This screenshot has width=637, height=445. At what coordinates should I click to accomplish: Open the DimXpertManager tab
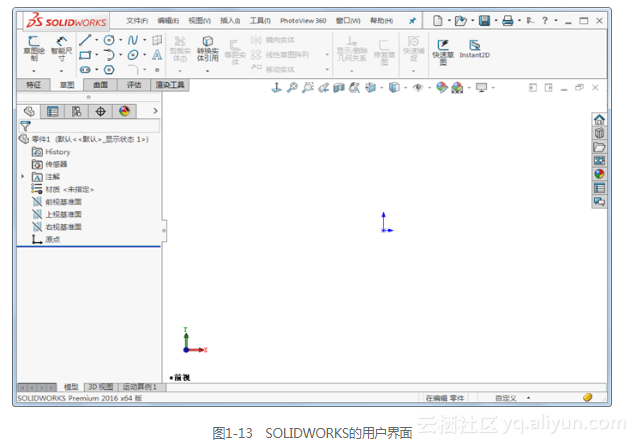pos(100,111)
